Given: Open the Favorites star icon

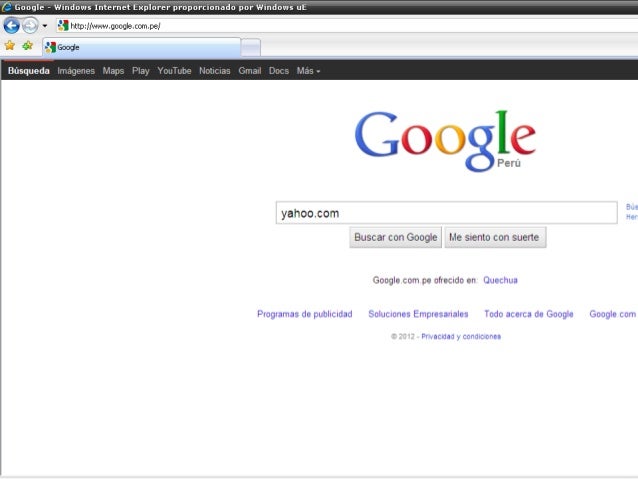Looking at the screenshot, I should pos(10,46).
